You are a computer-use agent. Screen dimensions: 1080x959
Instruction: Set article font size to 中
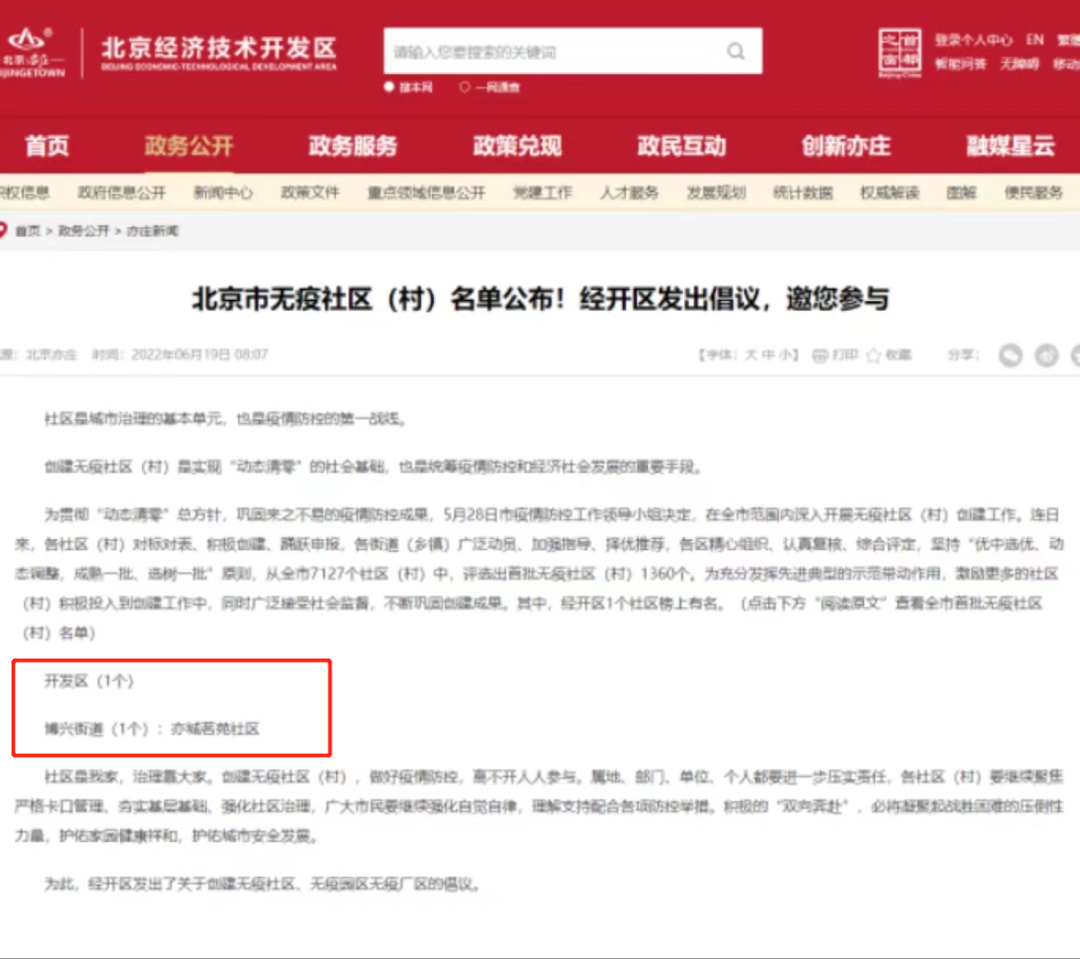[768, 355]
